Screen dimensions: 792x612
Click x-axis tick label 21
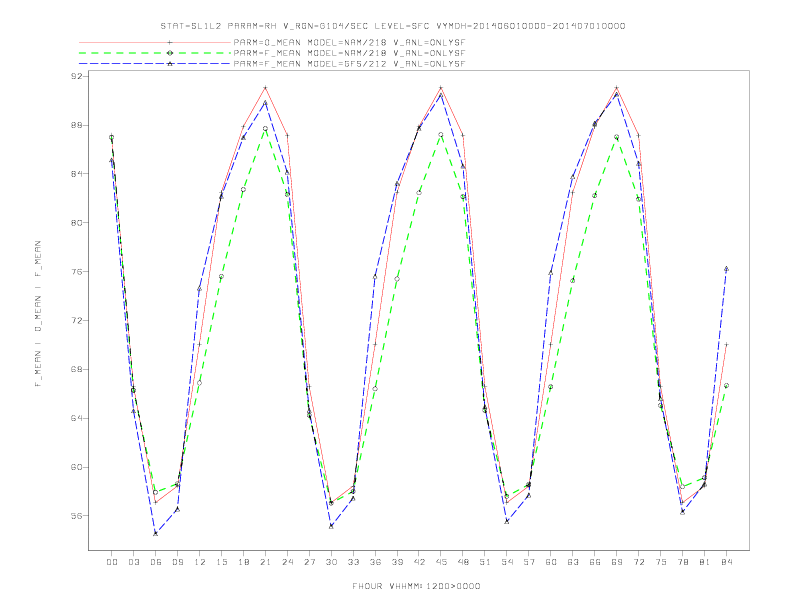(x=265, y=562)
